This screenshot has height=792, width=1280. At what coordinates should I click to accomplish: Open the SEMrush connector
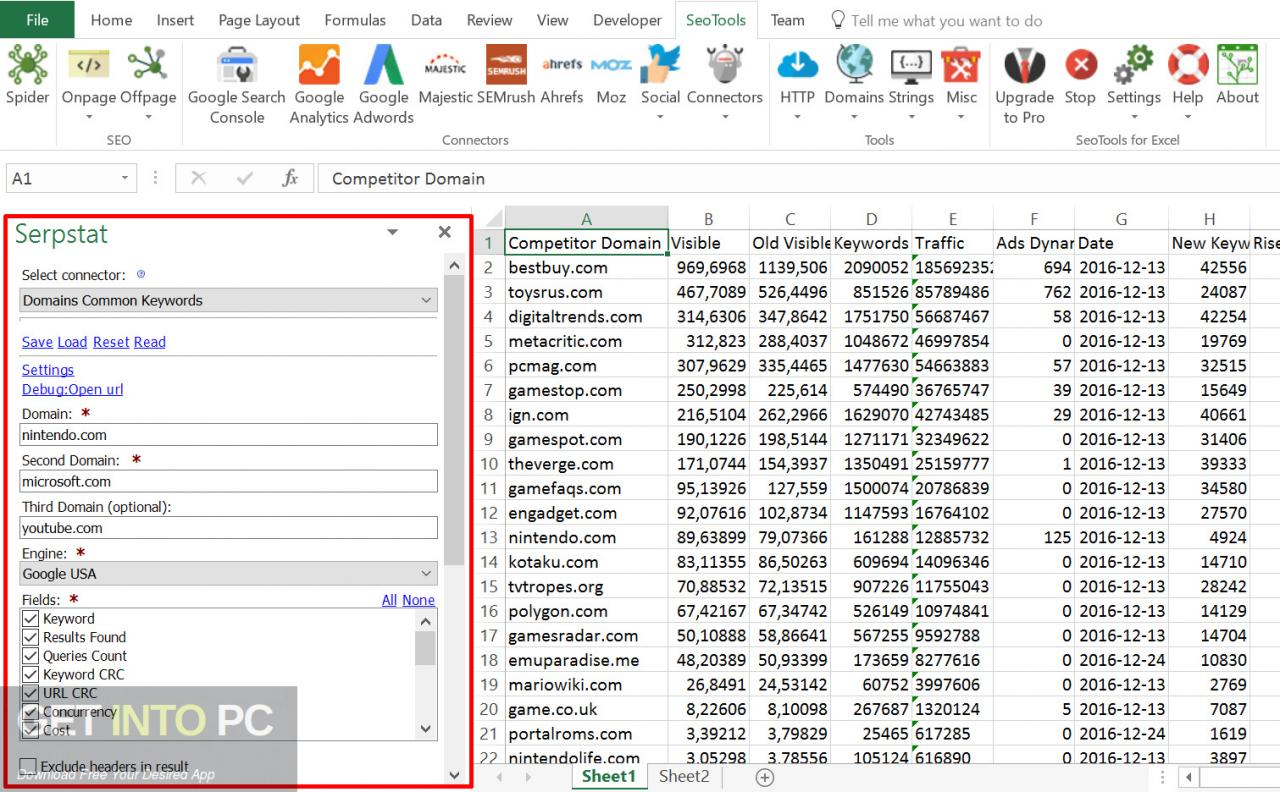(x=506, y=77)
